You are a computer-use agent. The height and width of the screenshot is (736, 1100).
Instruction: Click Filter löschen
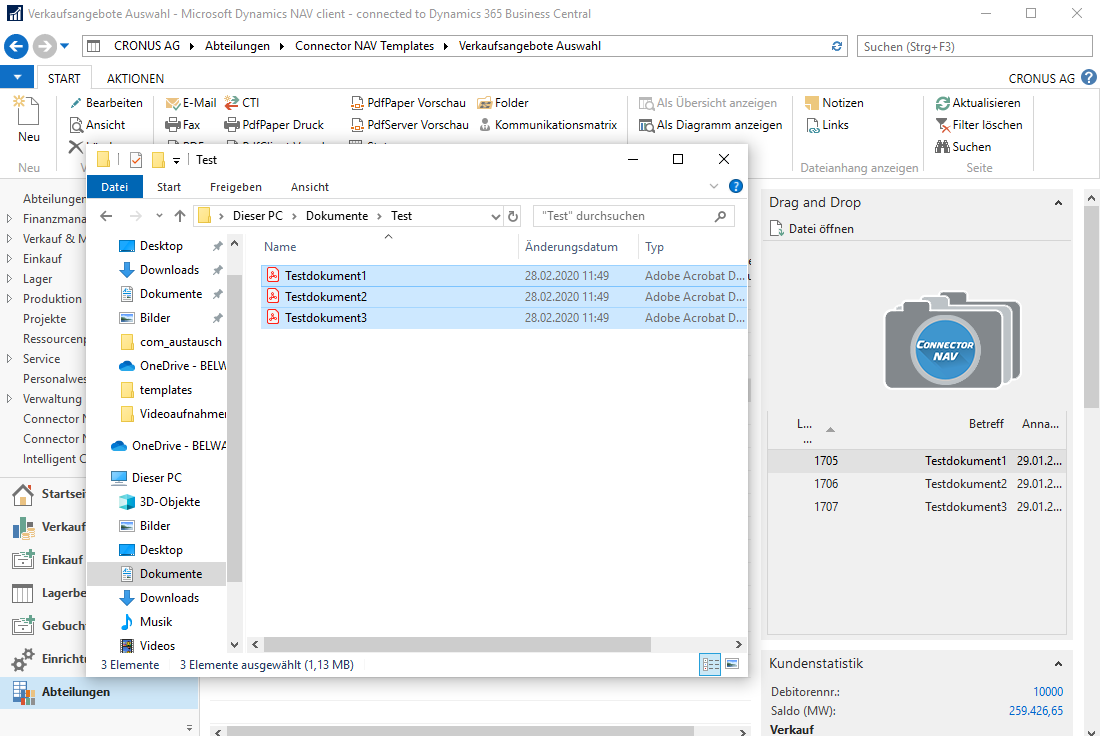(x=979, y=125)
